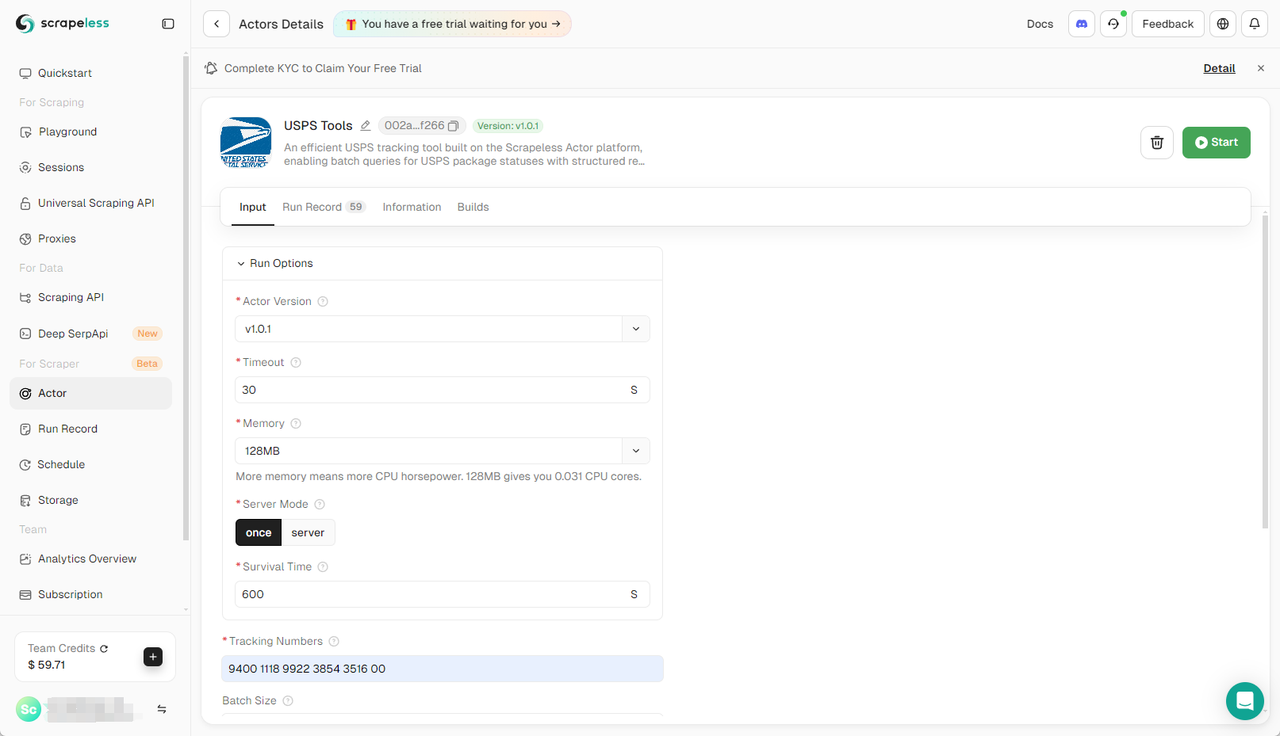Open Schedule in the sidebar
This screenshot has width=1280, height=736.
click(x=91, y=465)
